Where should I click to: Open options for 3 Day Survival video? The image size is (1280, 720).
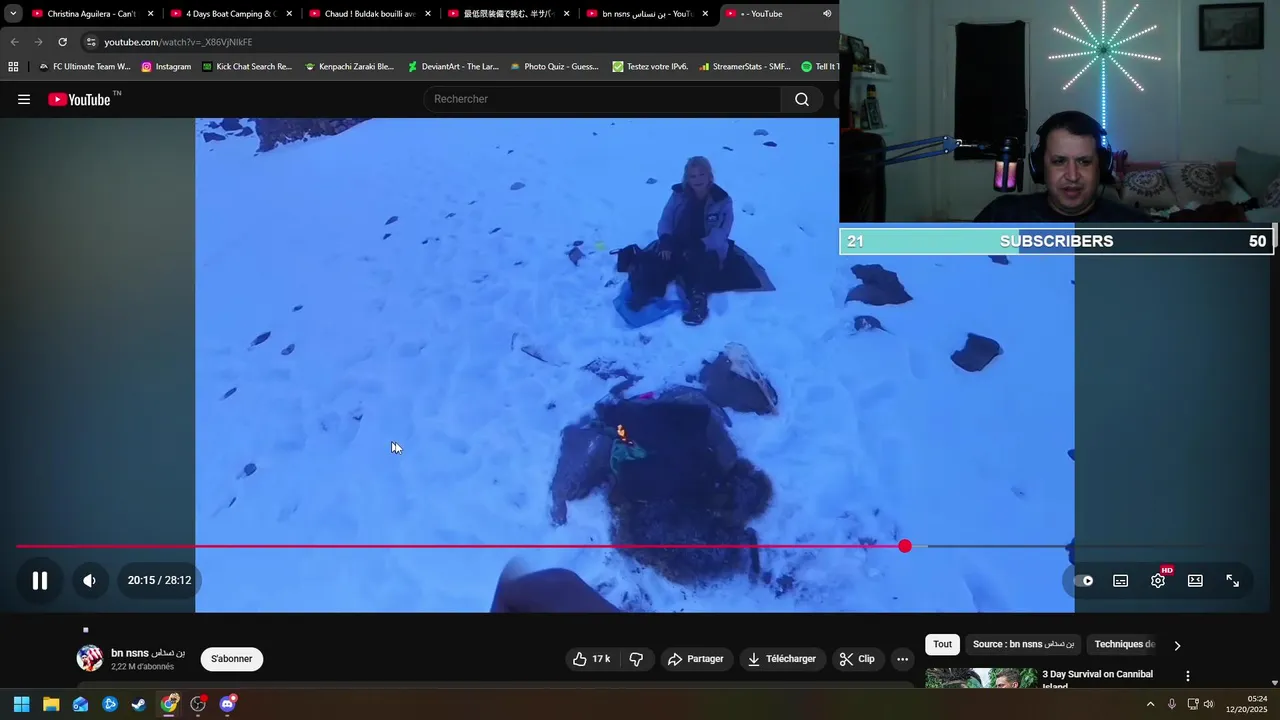[x=1188, y=677]
